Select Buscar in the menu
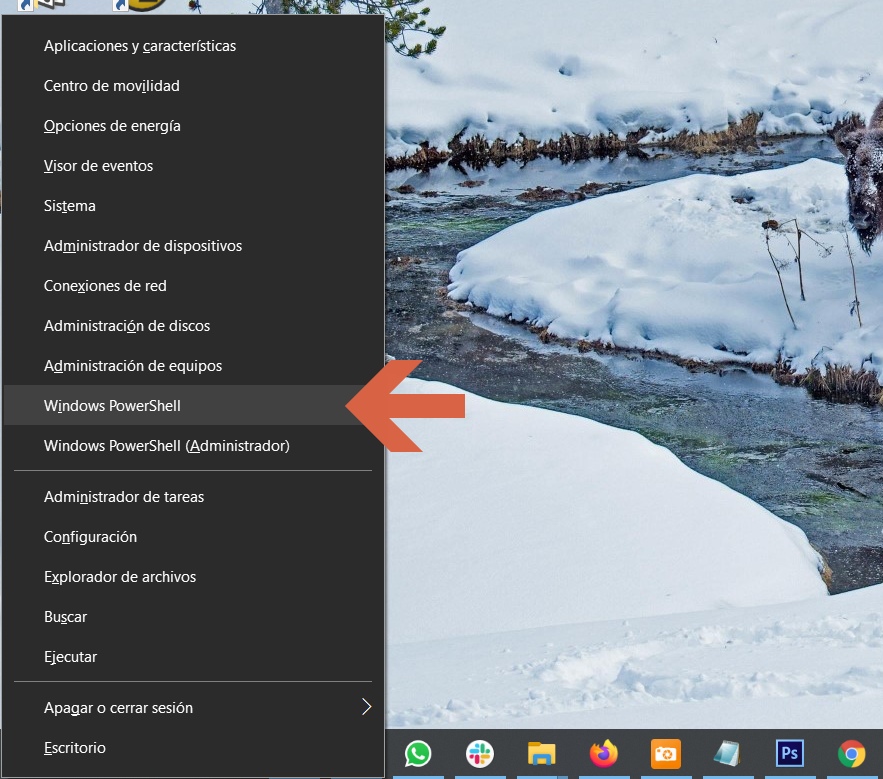The height and width of the screenshot is (779, 883). pos(193,617)
